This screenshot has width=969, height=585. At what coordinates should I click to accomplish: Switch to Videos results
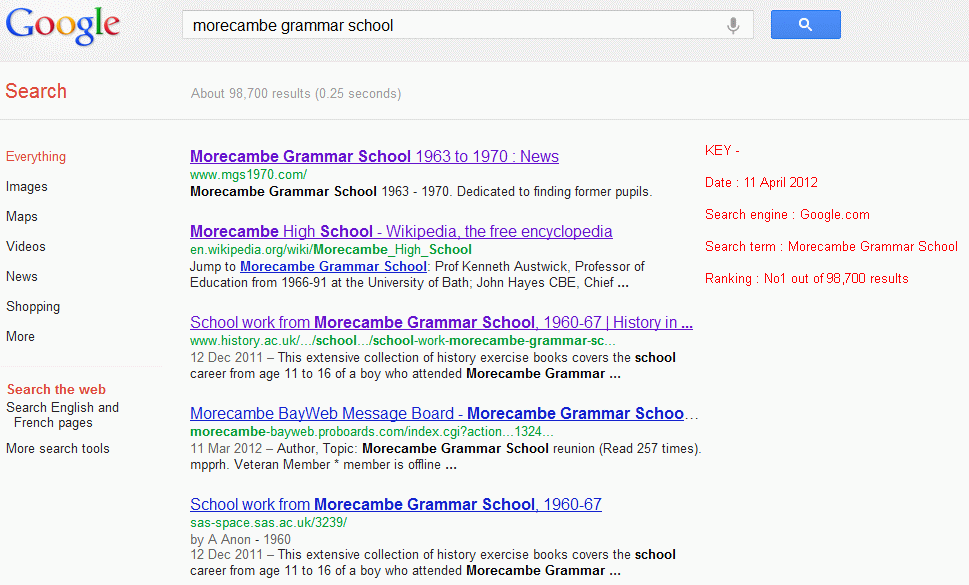tap(26, 247)
